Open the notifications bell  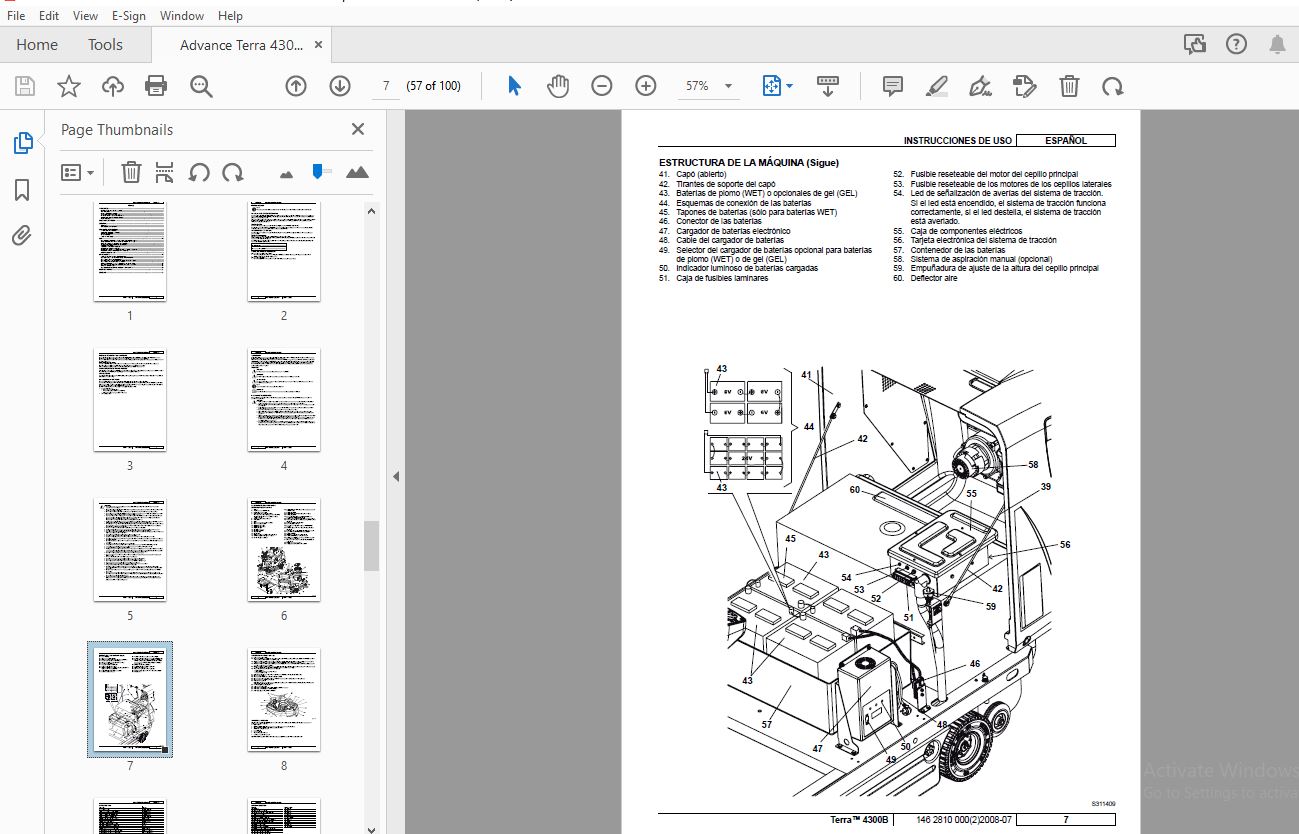1277,44
